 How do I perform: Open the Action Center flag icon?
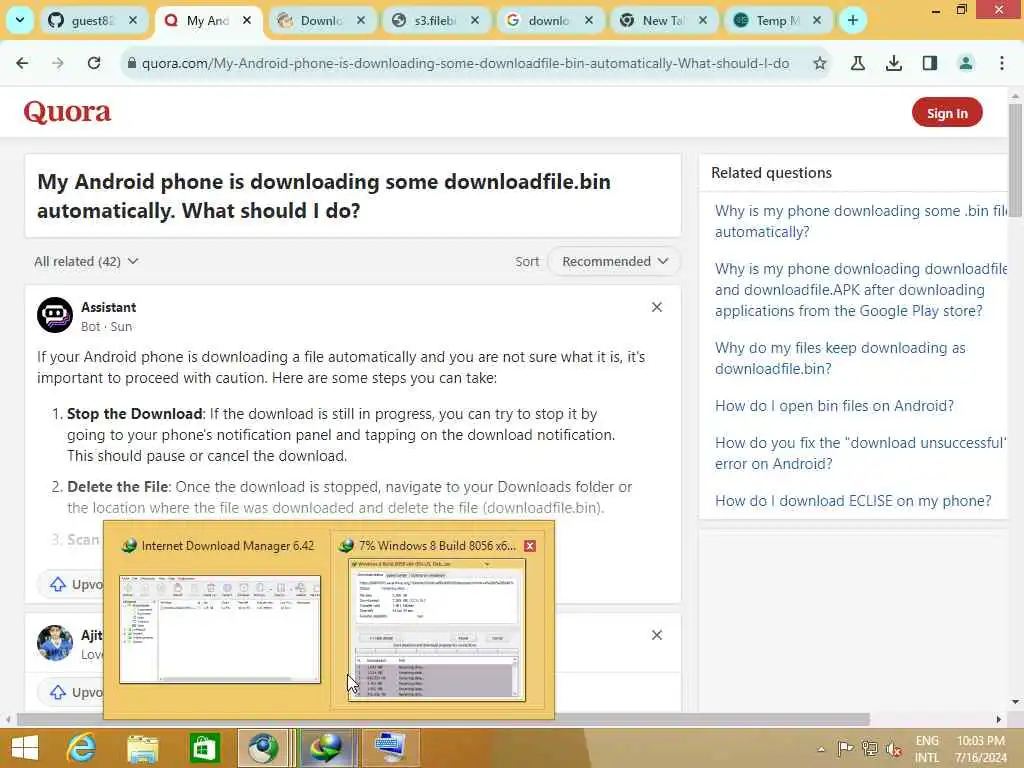point(845,748)
